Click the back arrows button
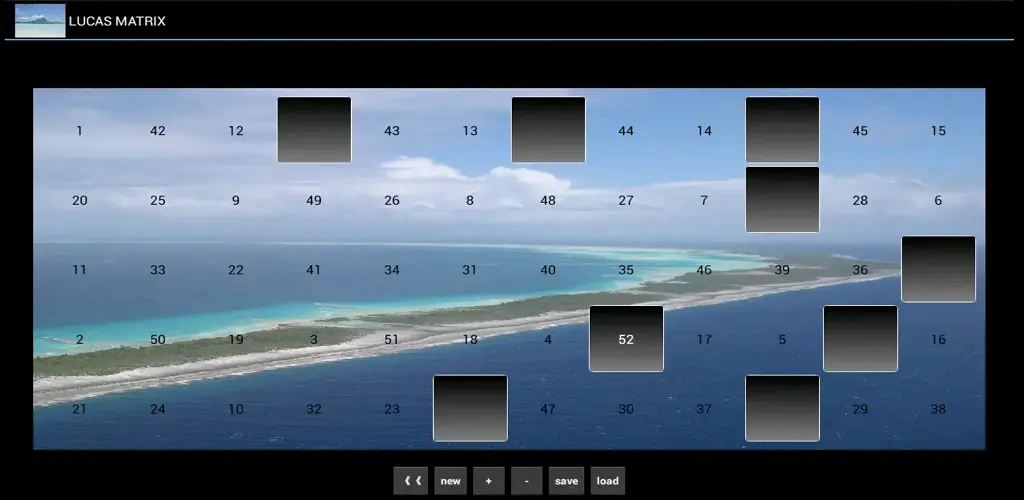The image size is (1024, 500). click(411, 481)
